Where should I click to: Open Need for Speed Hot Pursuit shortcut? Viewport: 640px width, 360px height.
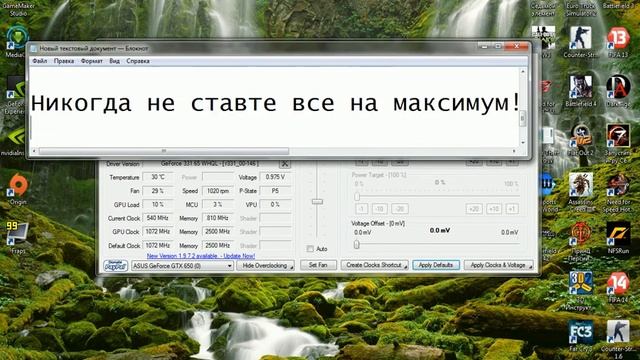[618, 185]
